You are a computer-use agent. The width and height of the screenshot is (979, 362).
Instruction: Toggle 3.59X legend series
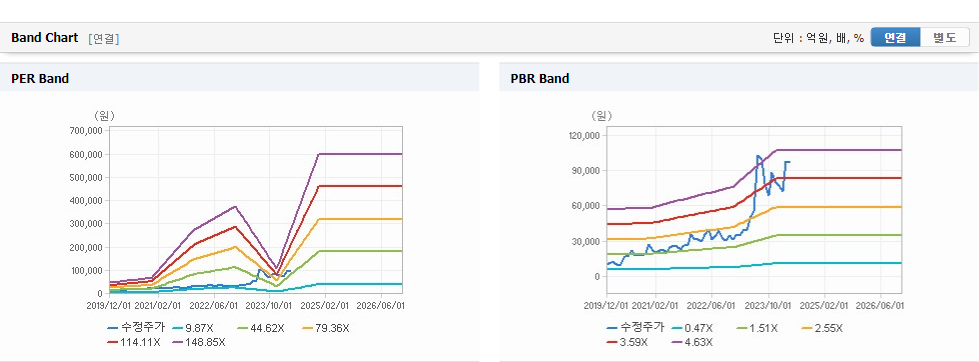click(x=628, y=342)
